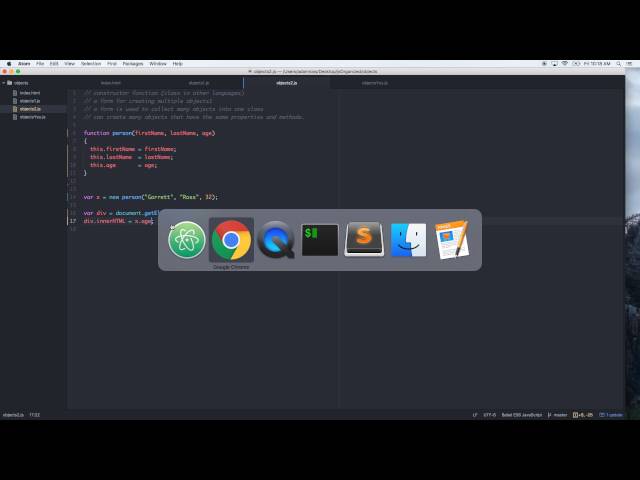Switch to the objects1.js tab
The width and height of the screenshot is (640, 480).
point(199,83)
